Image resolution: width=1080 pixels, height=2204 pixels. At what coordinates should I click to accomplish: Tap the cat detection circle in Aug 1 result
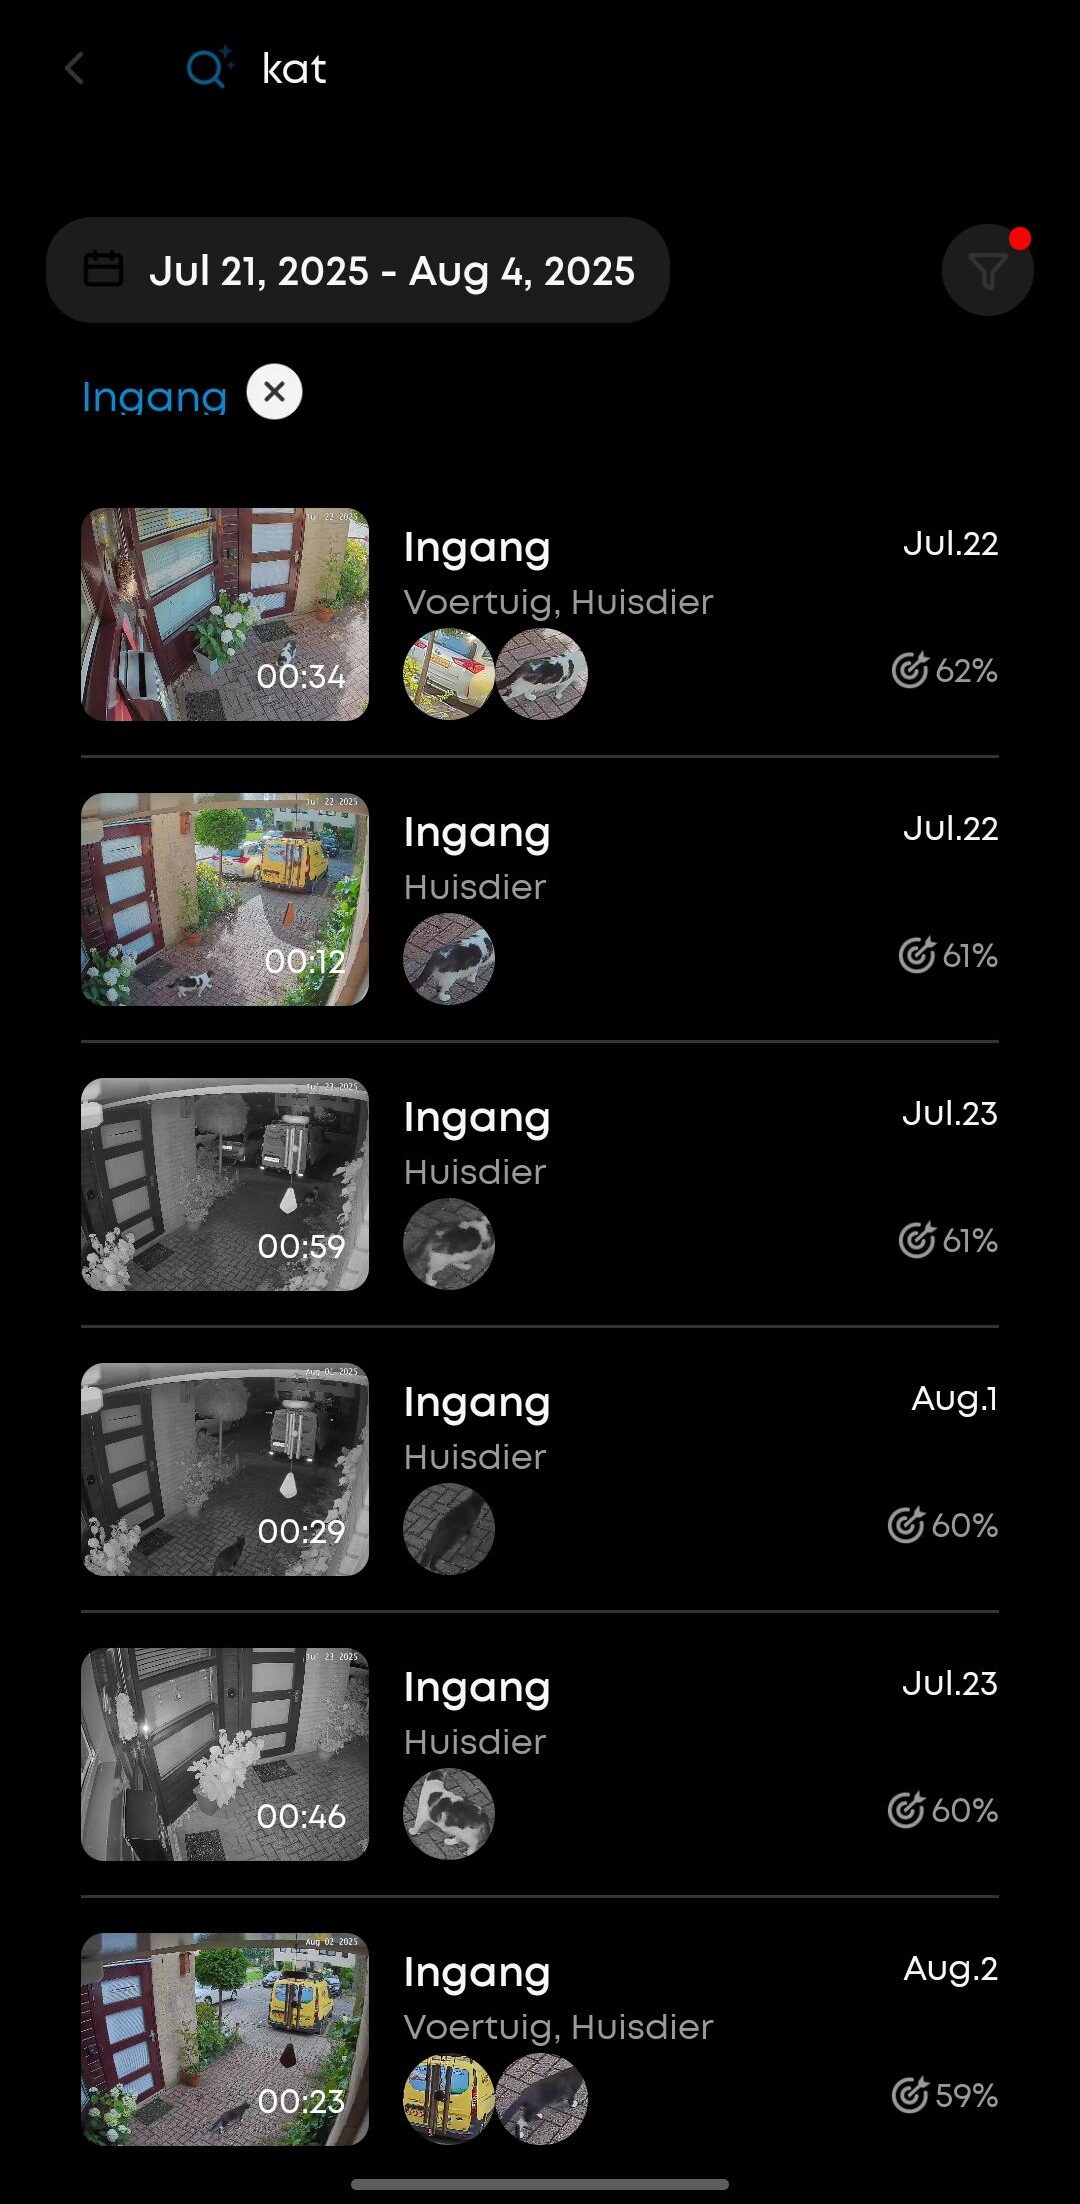click(x=449, y=1528)
